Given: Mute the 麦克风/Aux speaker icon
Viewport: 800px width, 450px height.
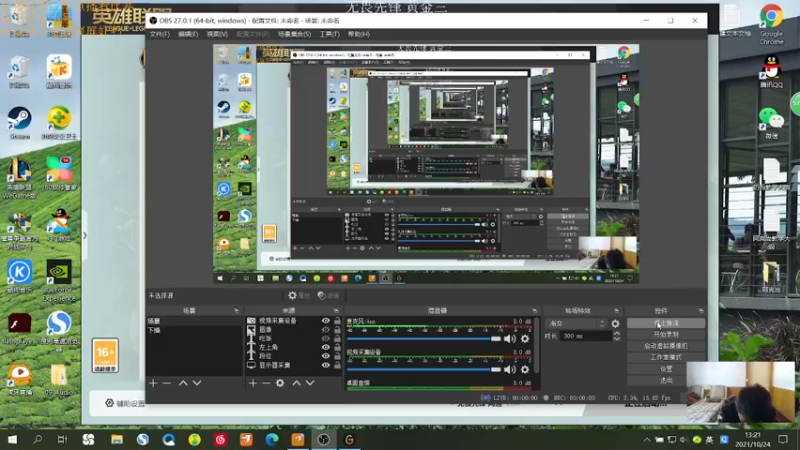Looking at the screenshot, I should click(x=510, y=339).
